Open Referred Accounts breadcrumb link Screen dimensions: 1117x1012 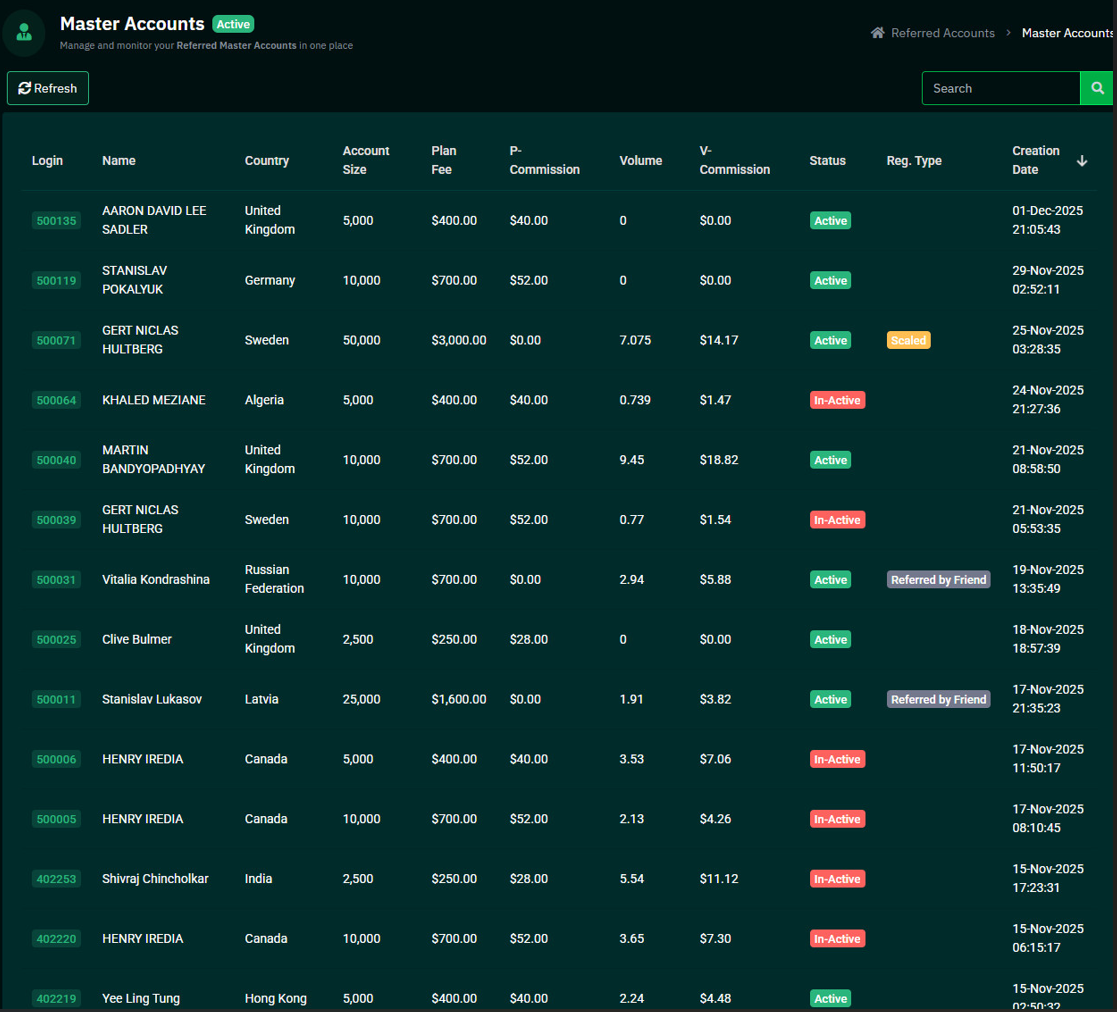(x=942, y=33)
